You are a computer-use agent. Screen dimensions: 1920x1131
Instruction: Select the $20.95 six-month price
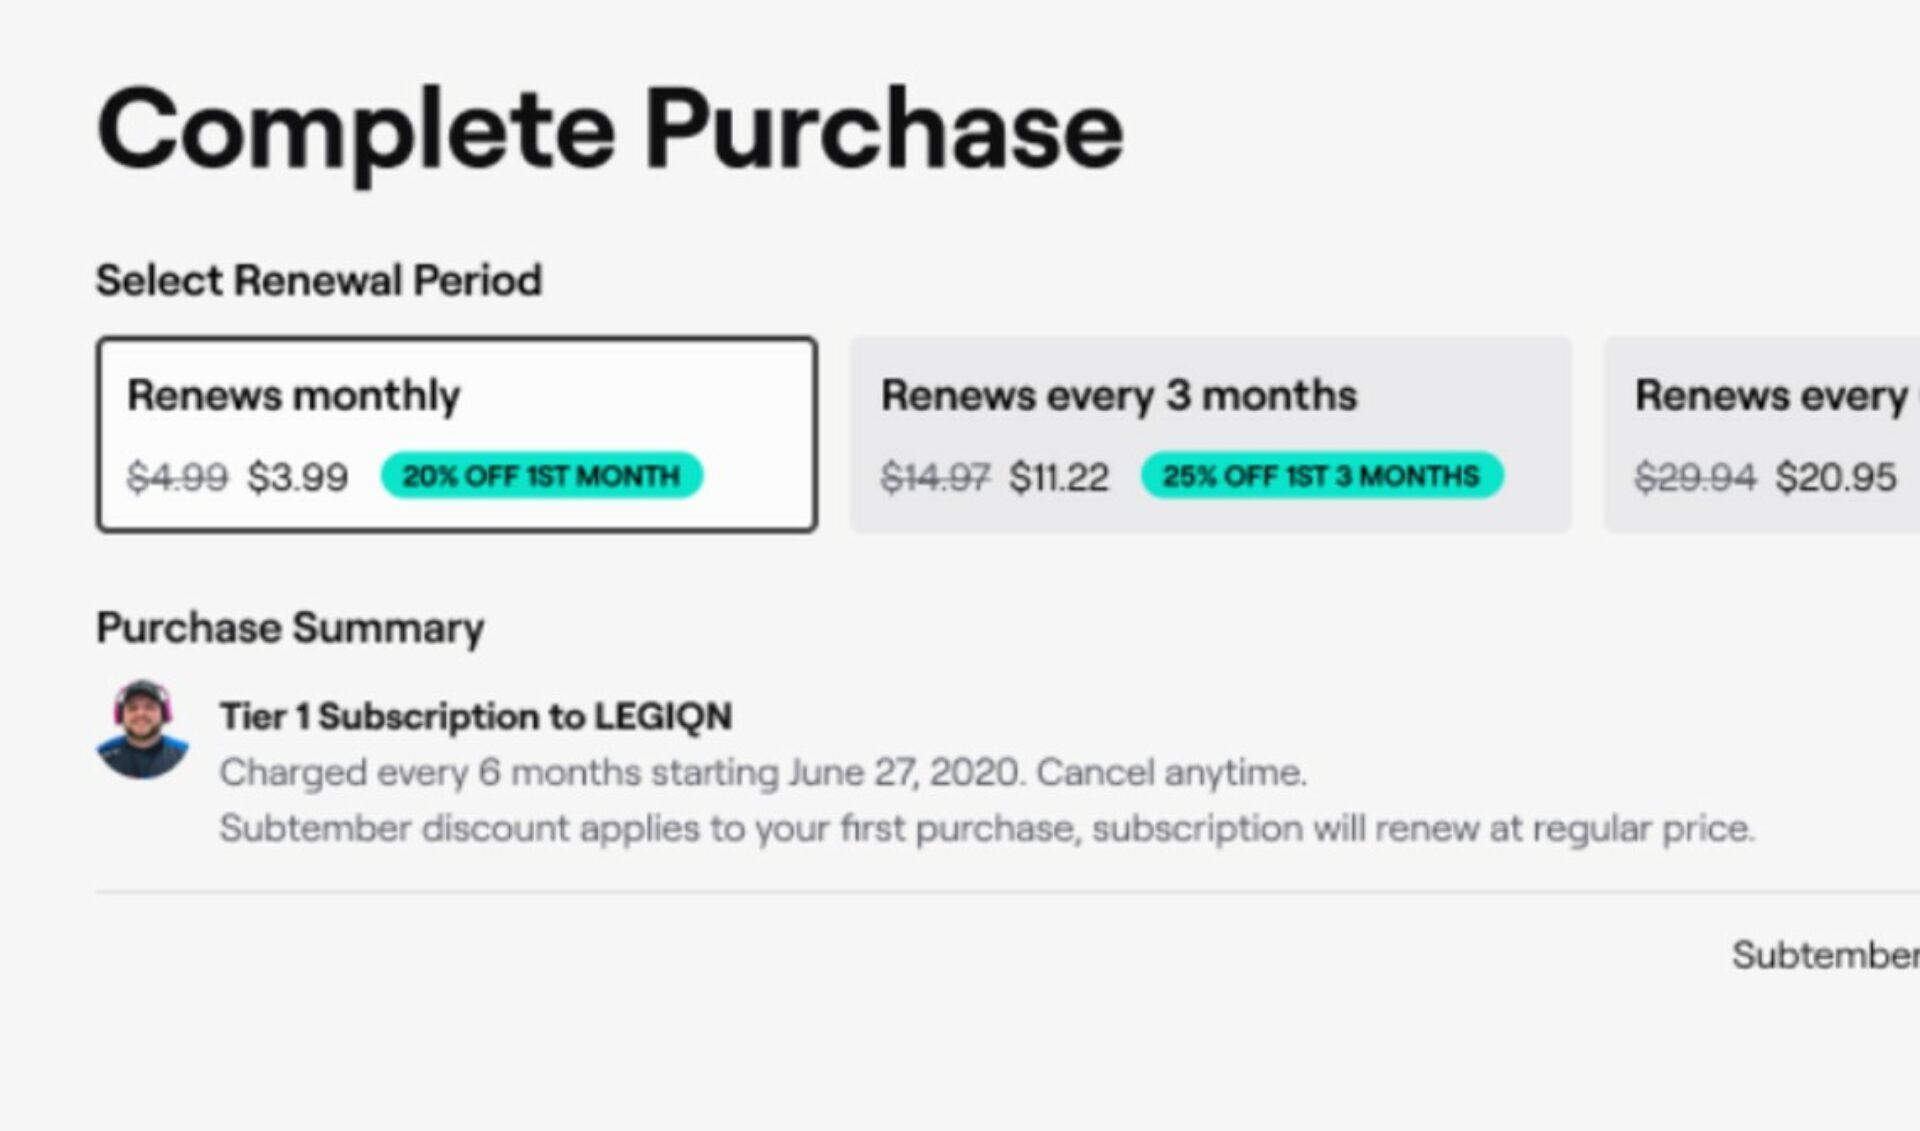pyautogui.click(x=1836, y=477)
